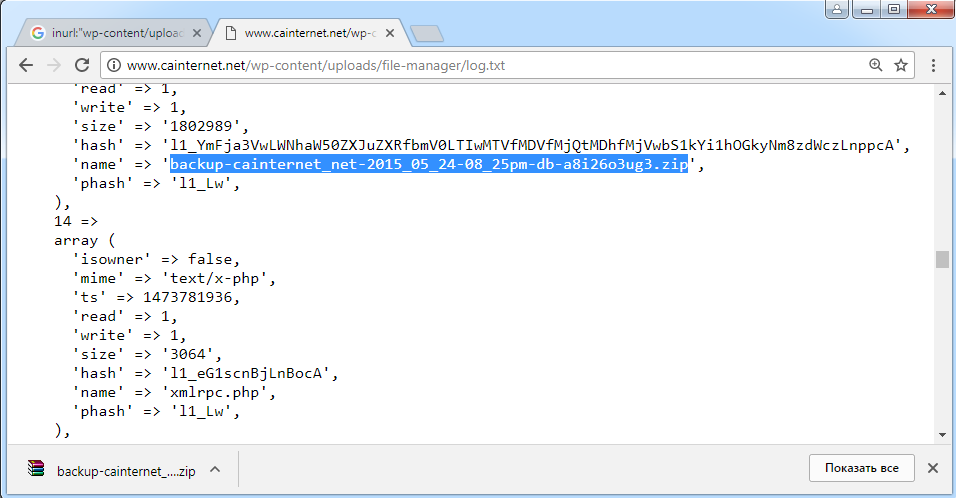Go back to the previous page
The height and width of the screenshot is (498, 956).
pos(26,65)
